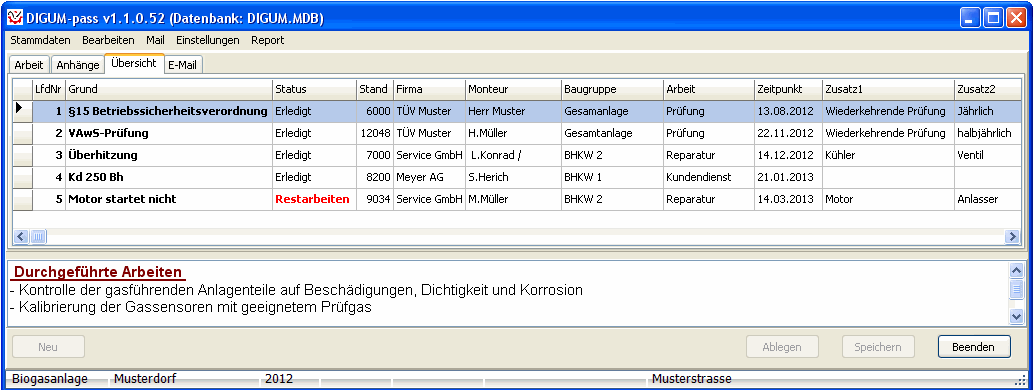This screenshot has height=390, width=1034.
Task: Switch to the Arbeit tab
Action: [29, 65]
